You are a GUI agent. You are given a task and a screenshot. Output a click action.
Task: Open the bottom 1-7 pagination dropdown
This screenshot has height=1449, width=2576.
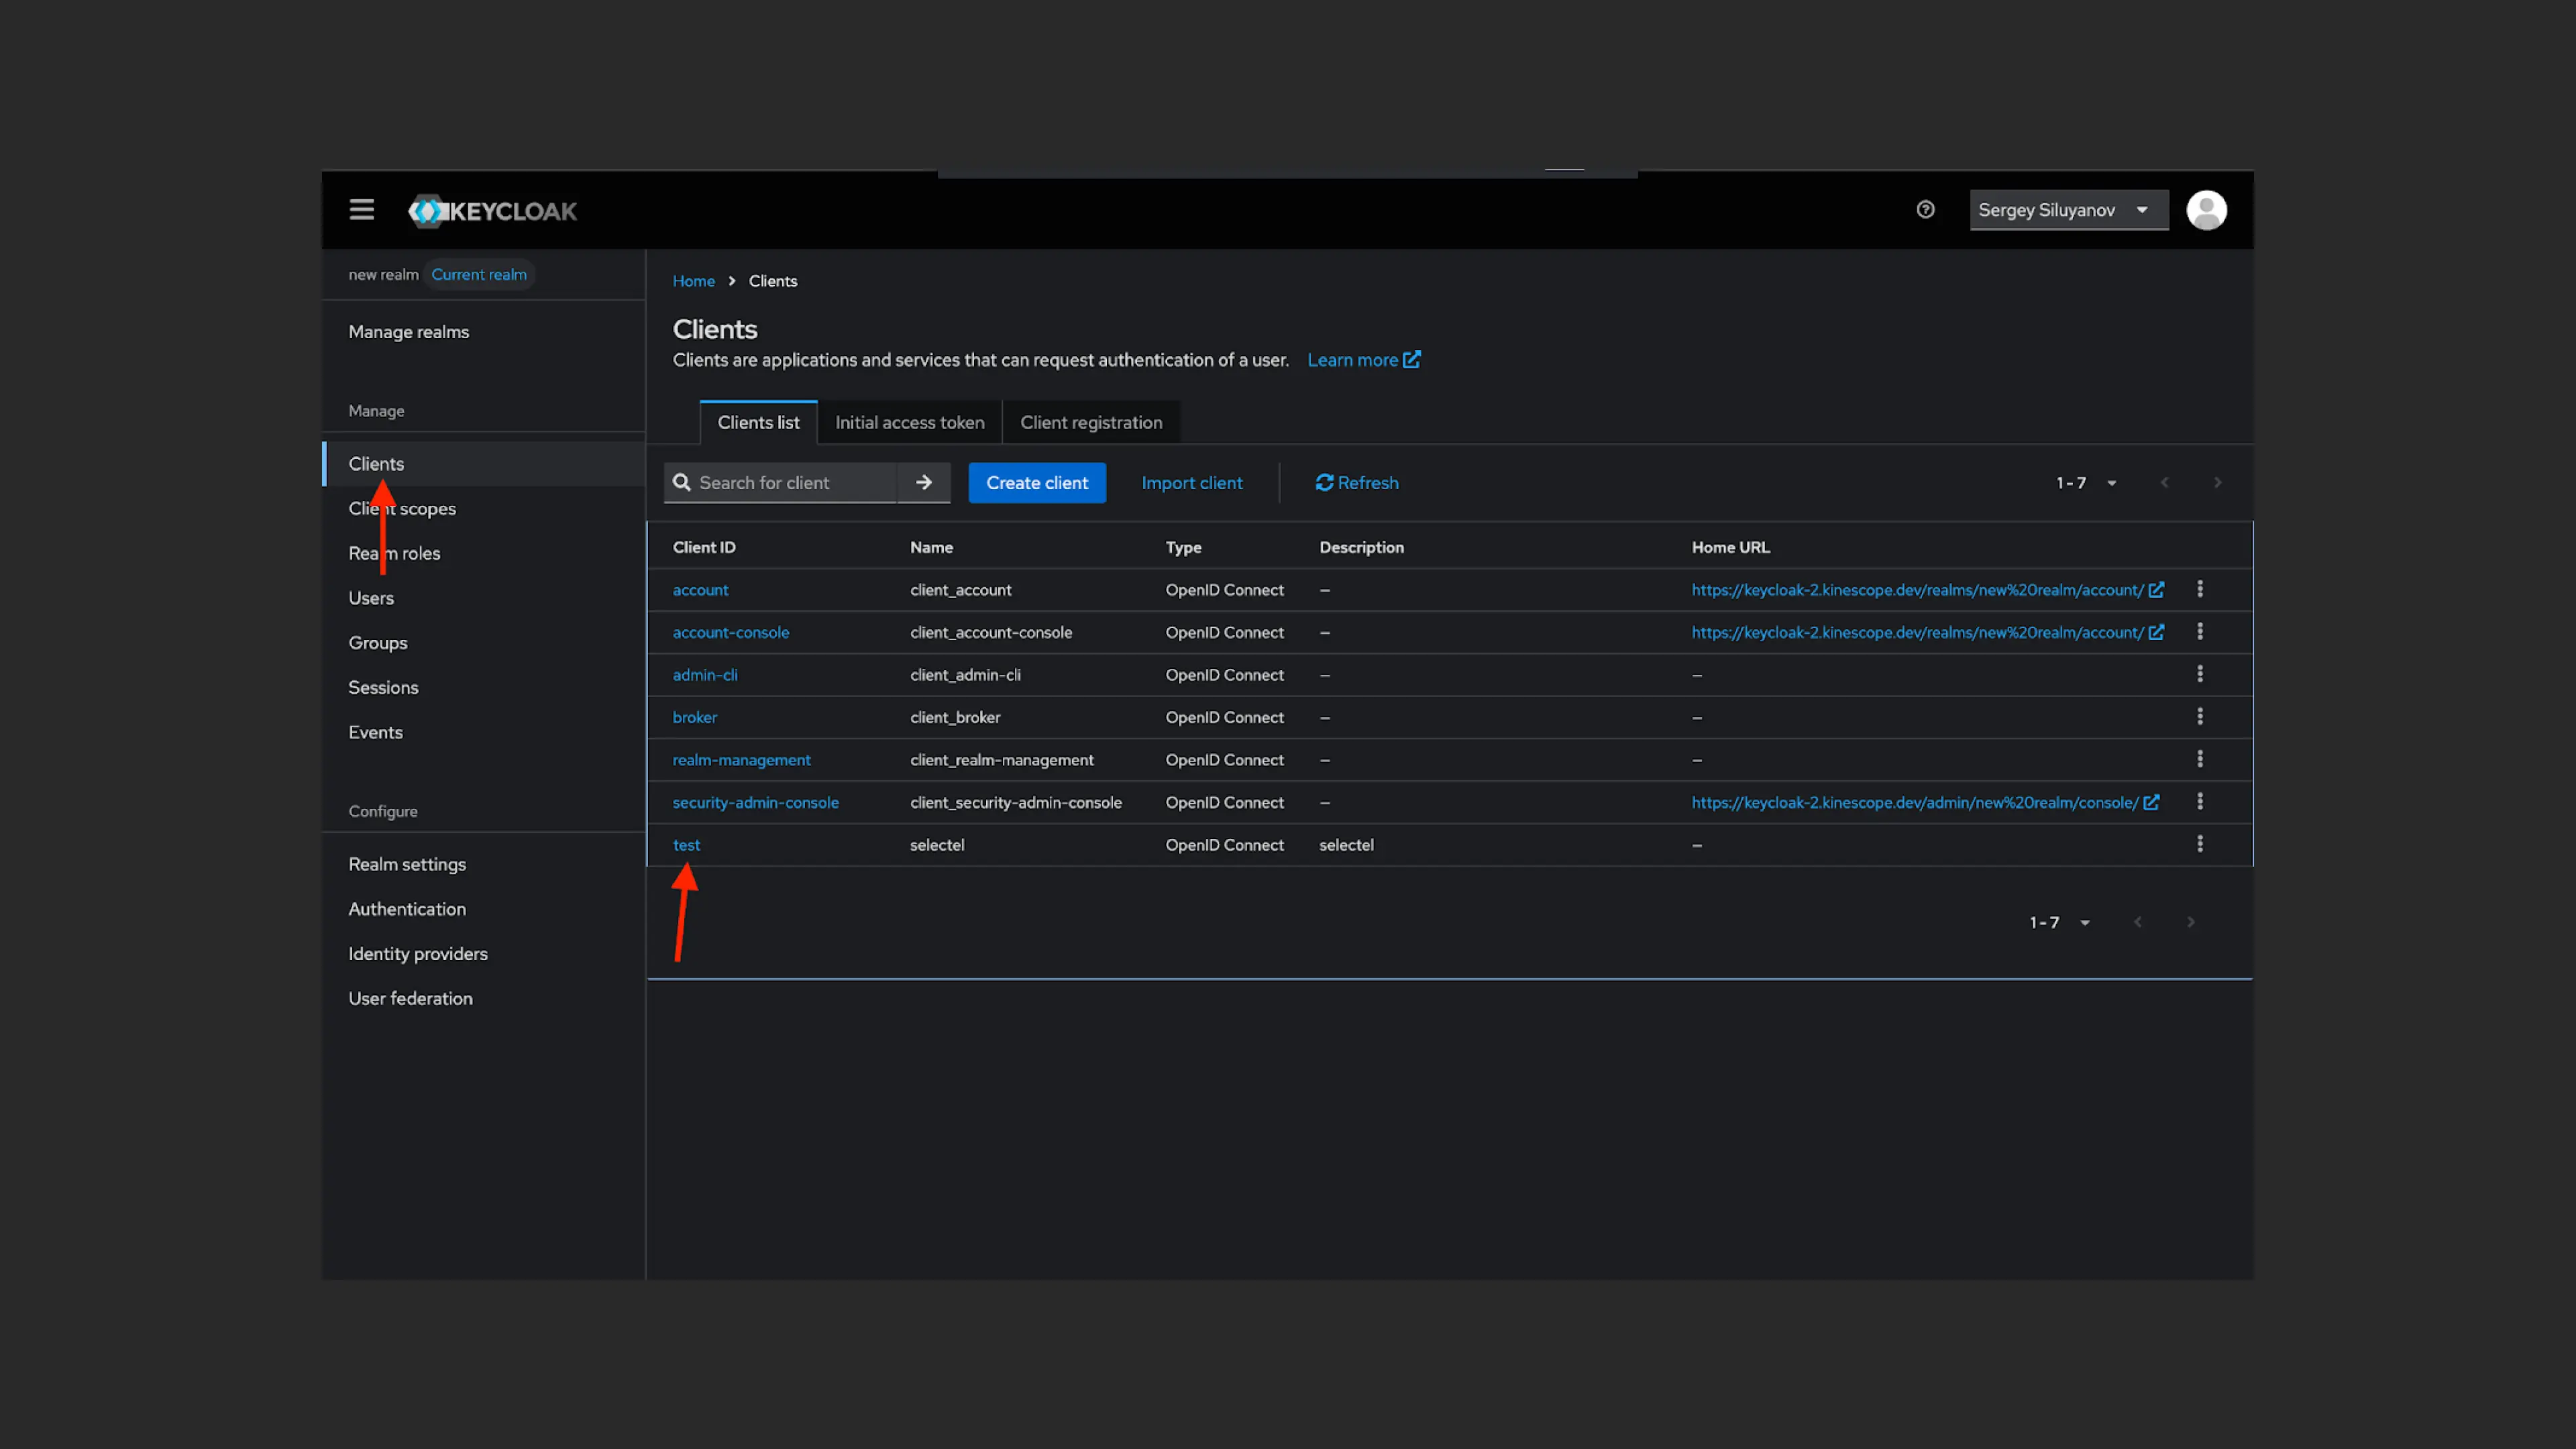coord(2085,922)
